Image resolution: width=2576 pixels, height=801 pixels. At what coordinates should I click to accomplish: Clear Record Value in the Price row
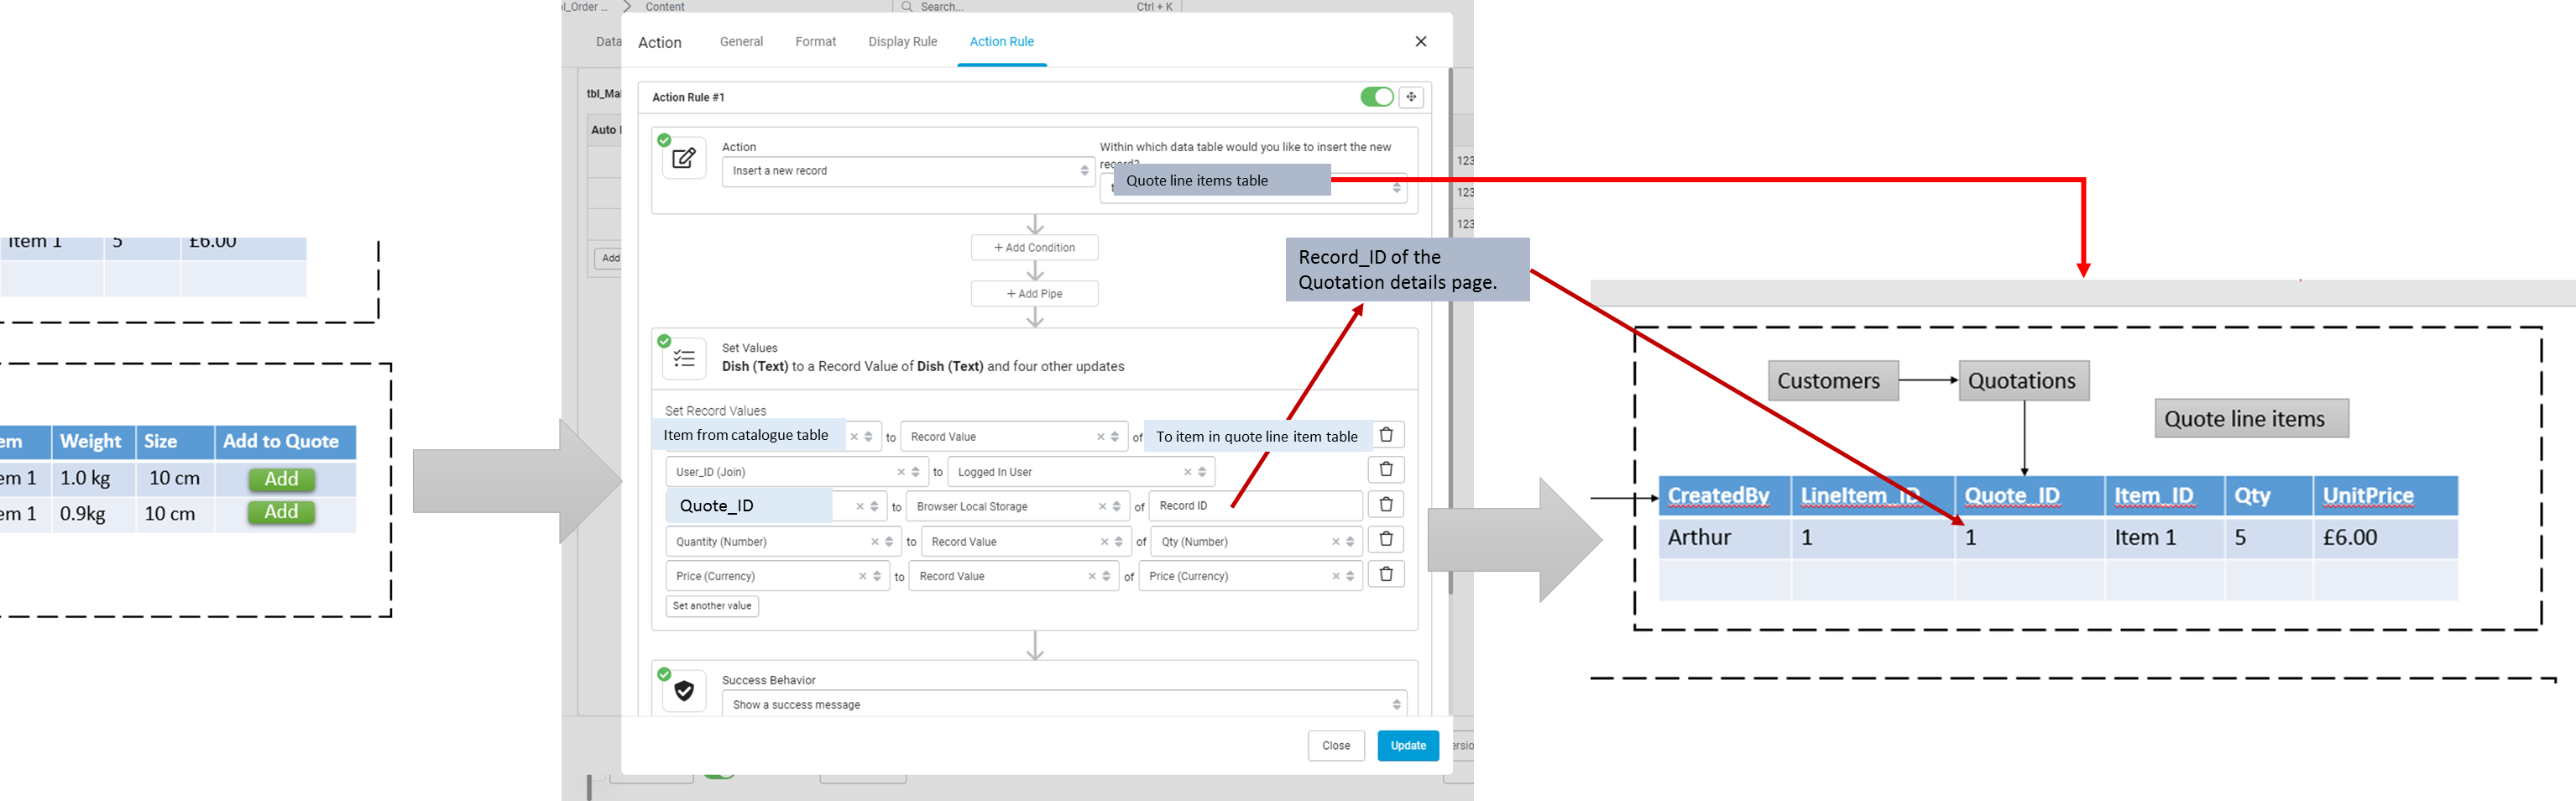tap(1091, 577)
